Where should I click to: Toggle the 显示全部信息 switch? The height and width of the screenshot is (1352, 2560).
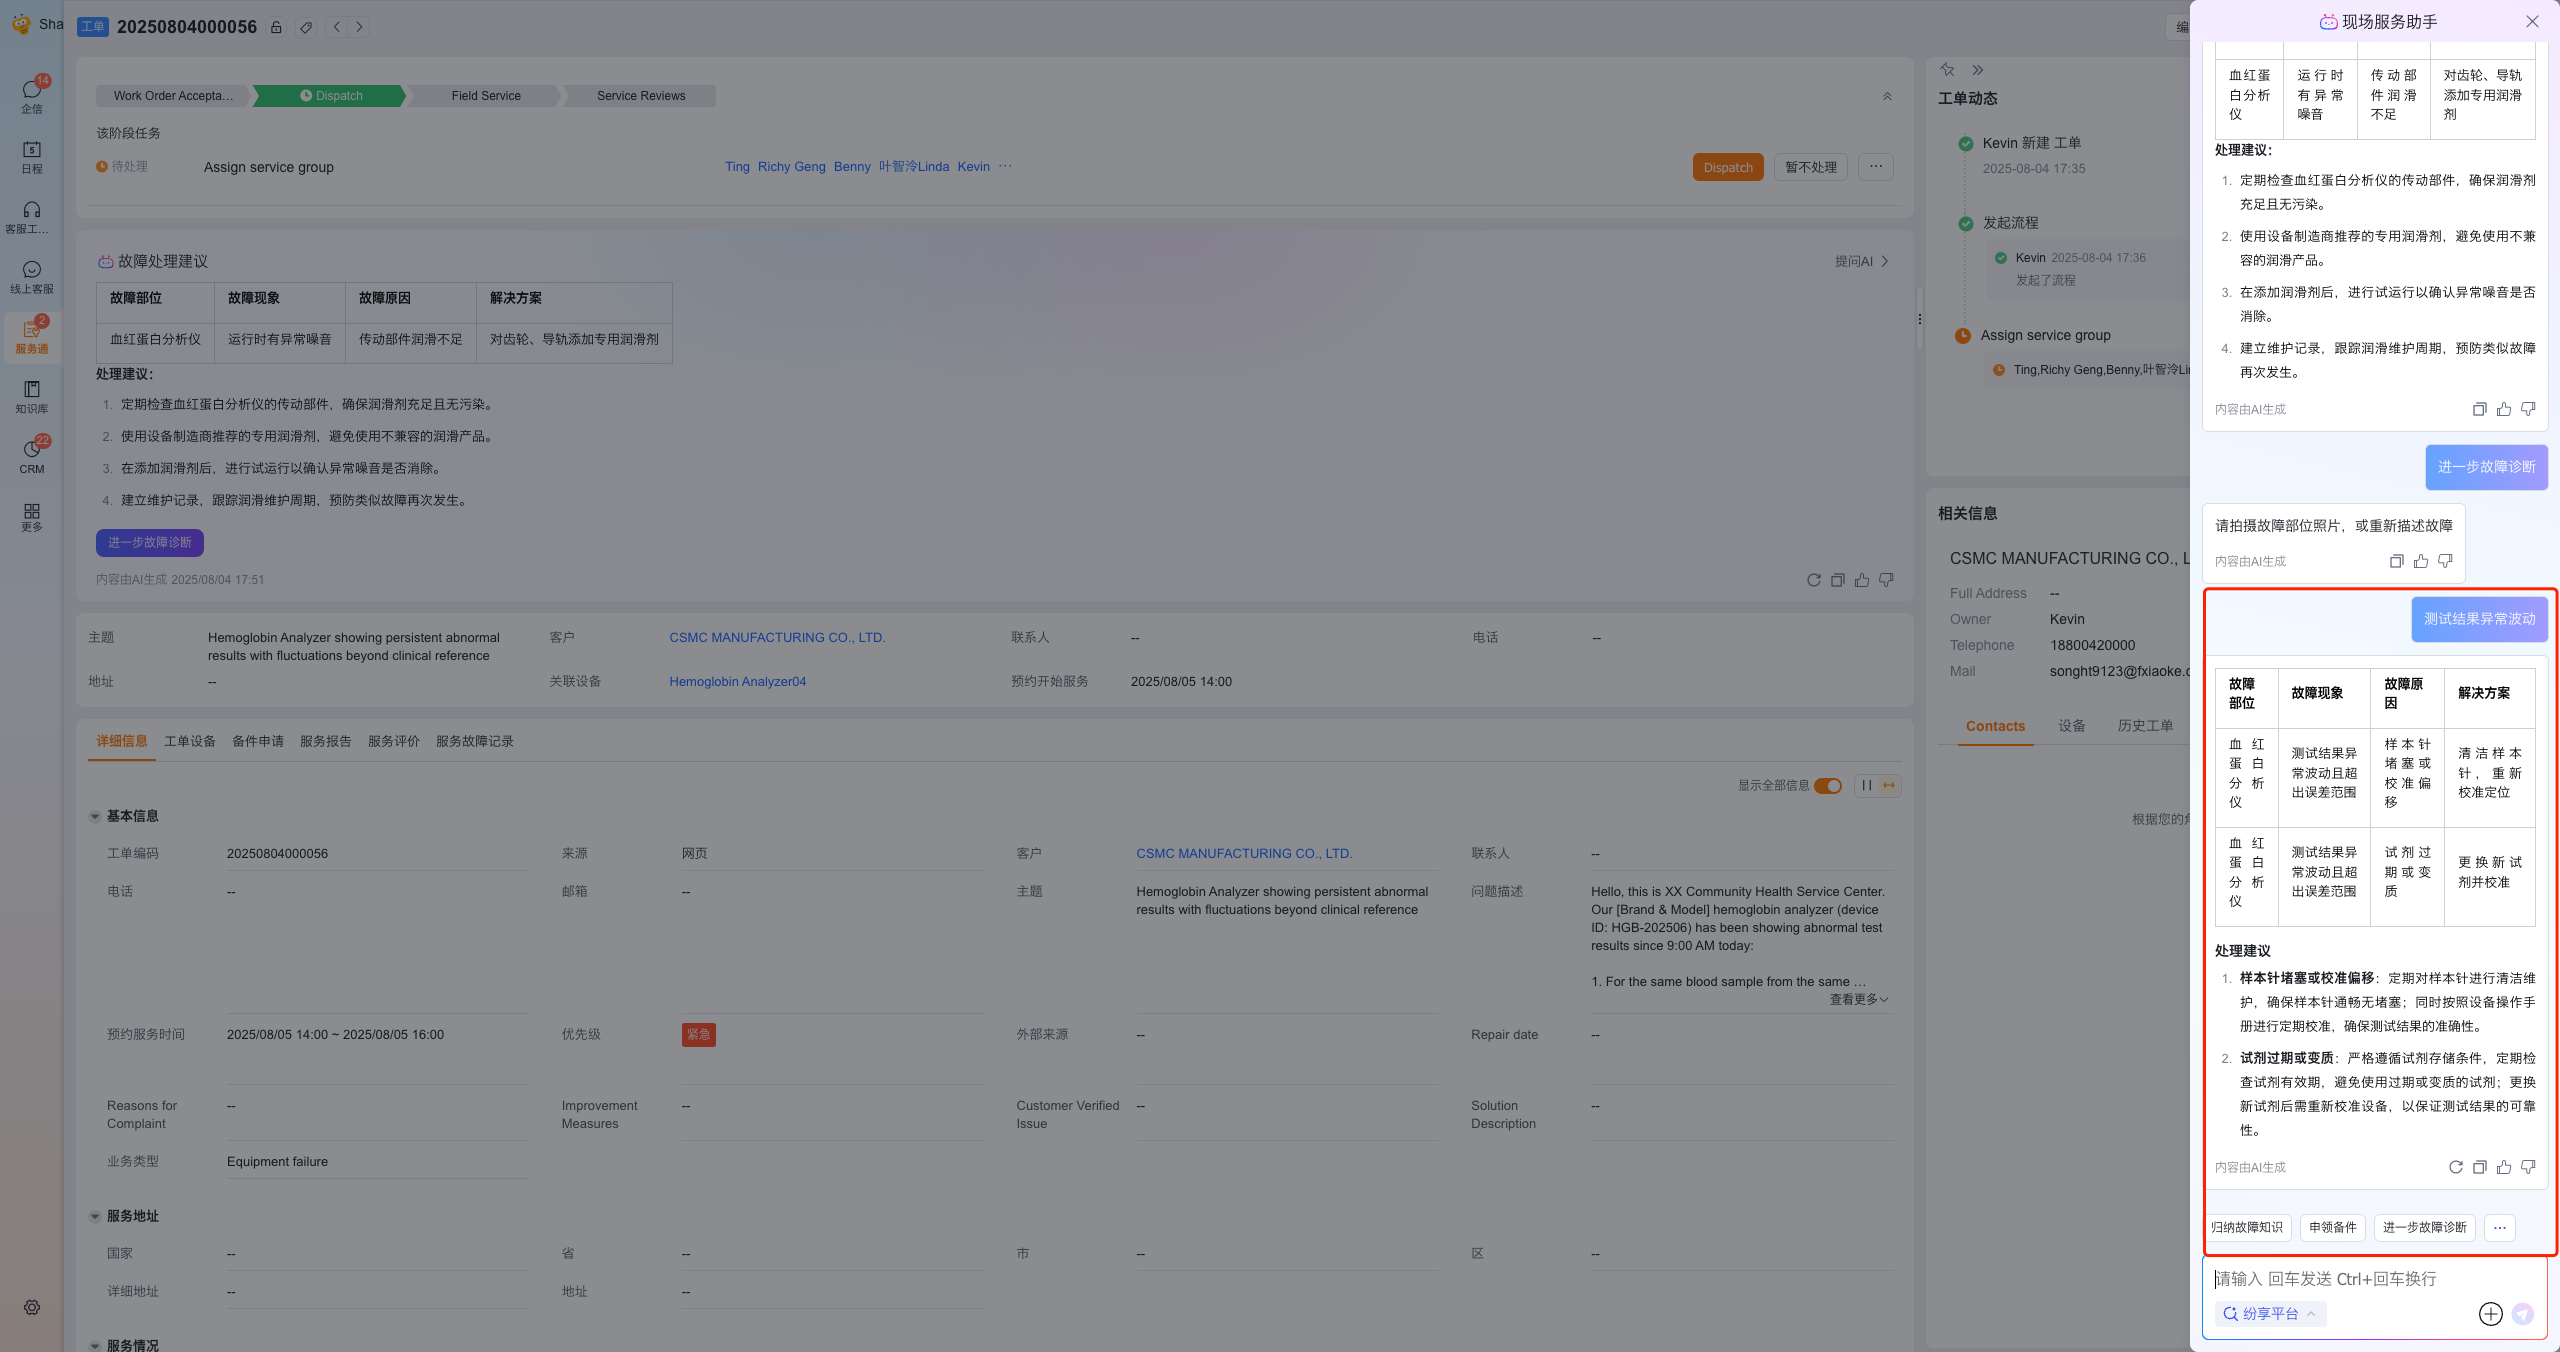pos(1828,785)
